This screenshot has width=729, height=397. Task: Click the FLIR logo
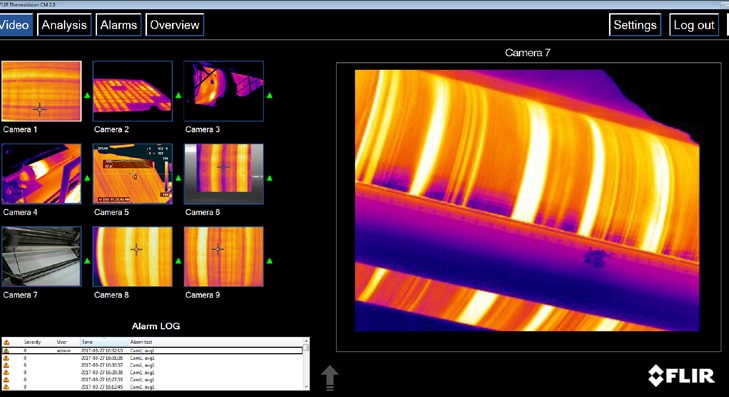(x=681, y=376)
